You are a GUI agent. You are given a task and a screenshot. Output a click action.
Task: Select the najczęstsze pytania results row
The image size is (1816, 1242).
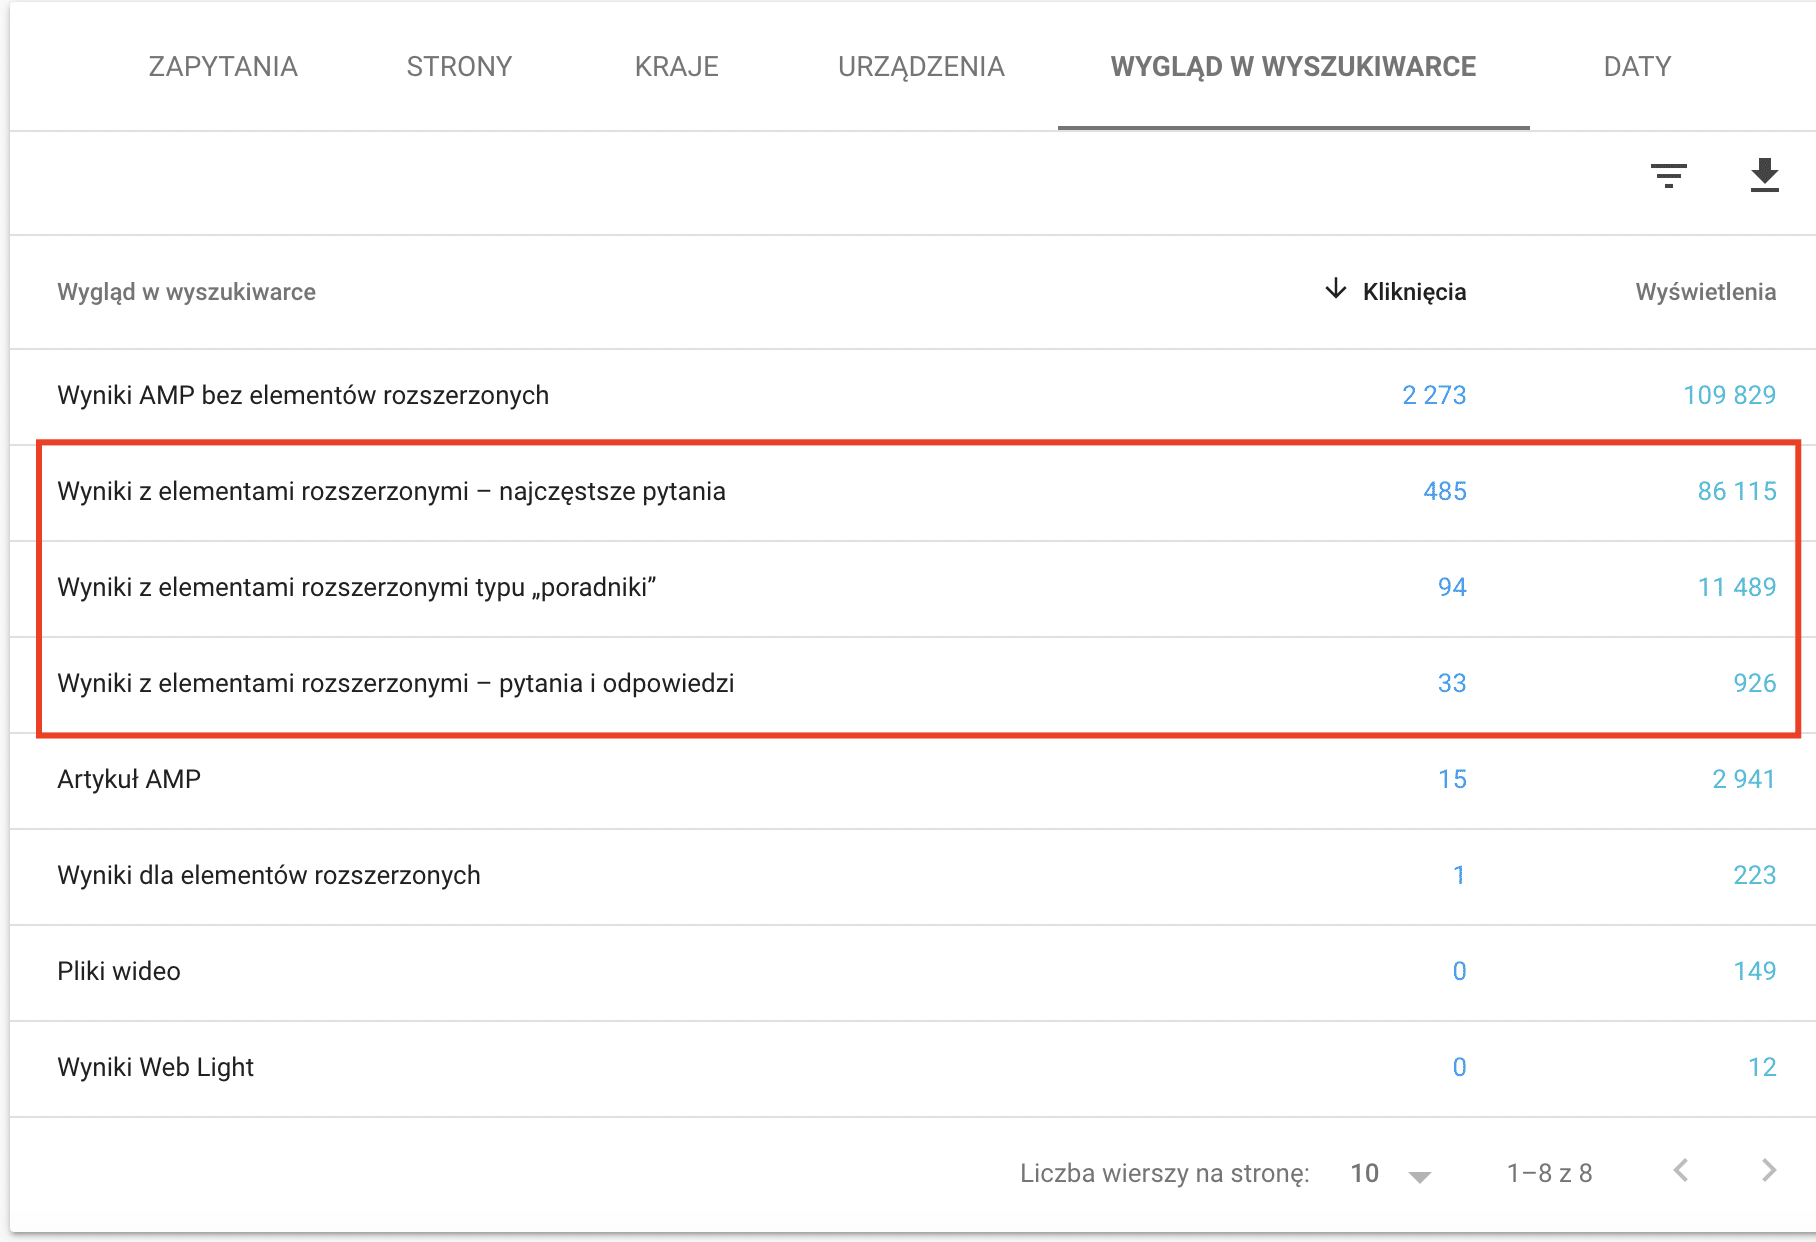pos(391,492)
